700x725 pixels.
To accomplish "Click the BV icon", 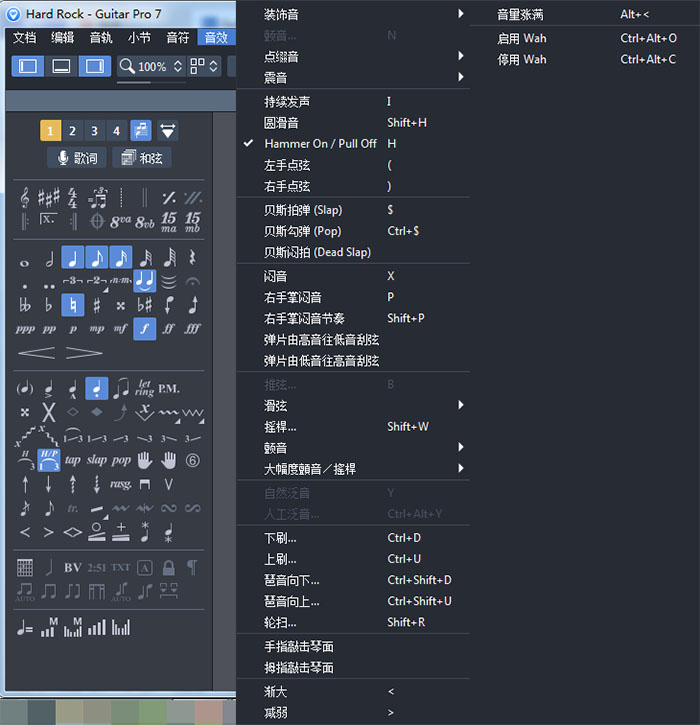I will pos(73,568).
